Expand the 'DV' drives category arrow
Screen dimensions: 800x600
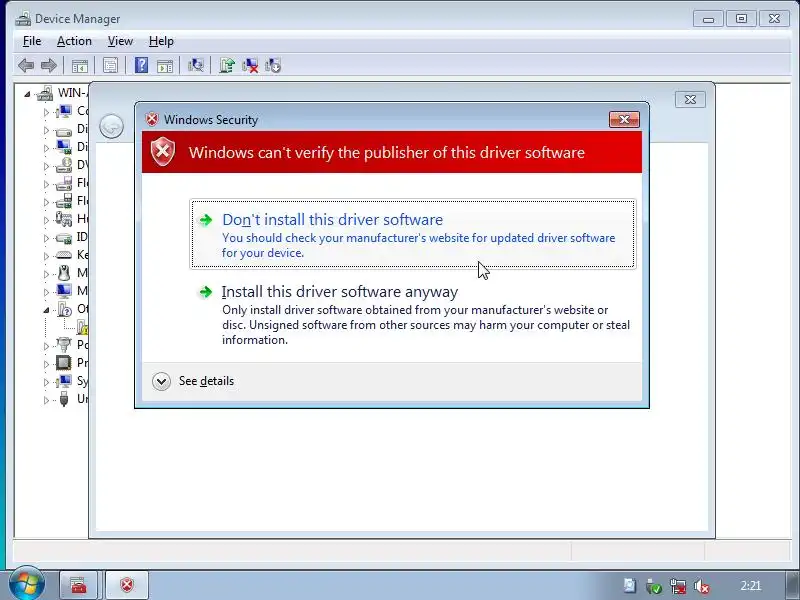(x=46, y=166)
